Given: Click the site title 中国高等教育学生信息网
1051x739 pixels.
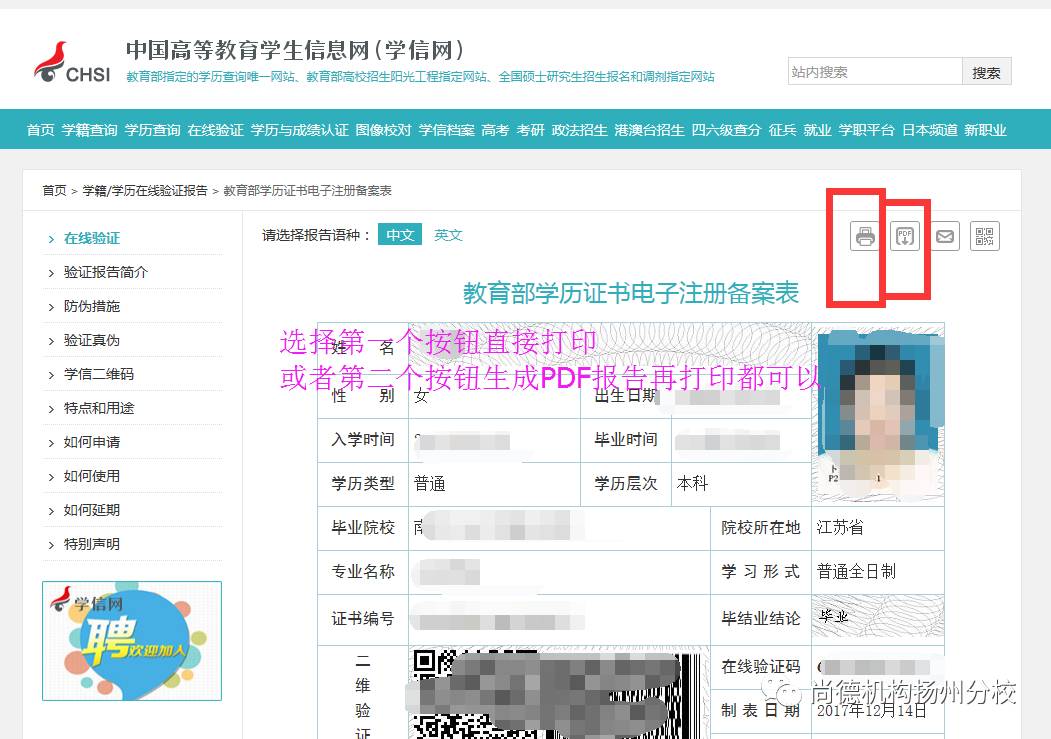Looking at the screenshot, I should pos(295,50).
